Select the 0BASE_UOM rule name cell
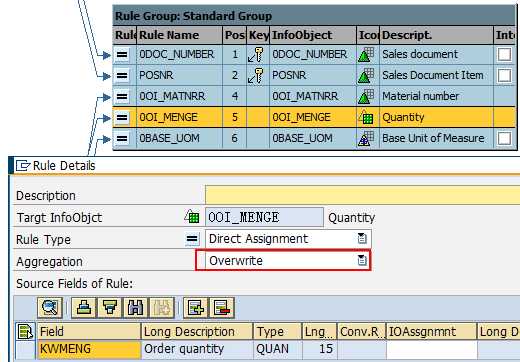Image resolution: width=520 pixels, height=362 pixels. (x=179, y=138)
